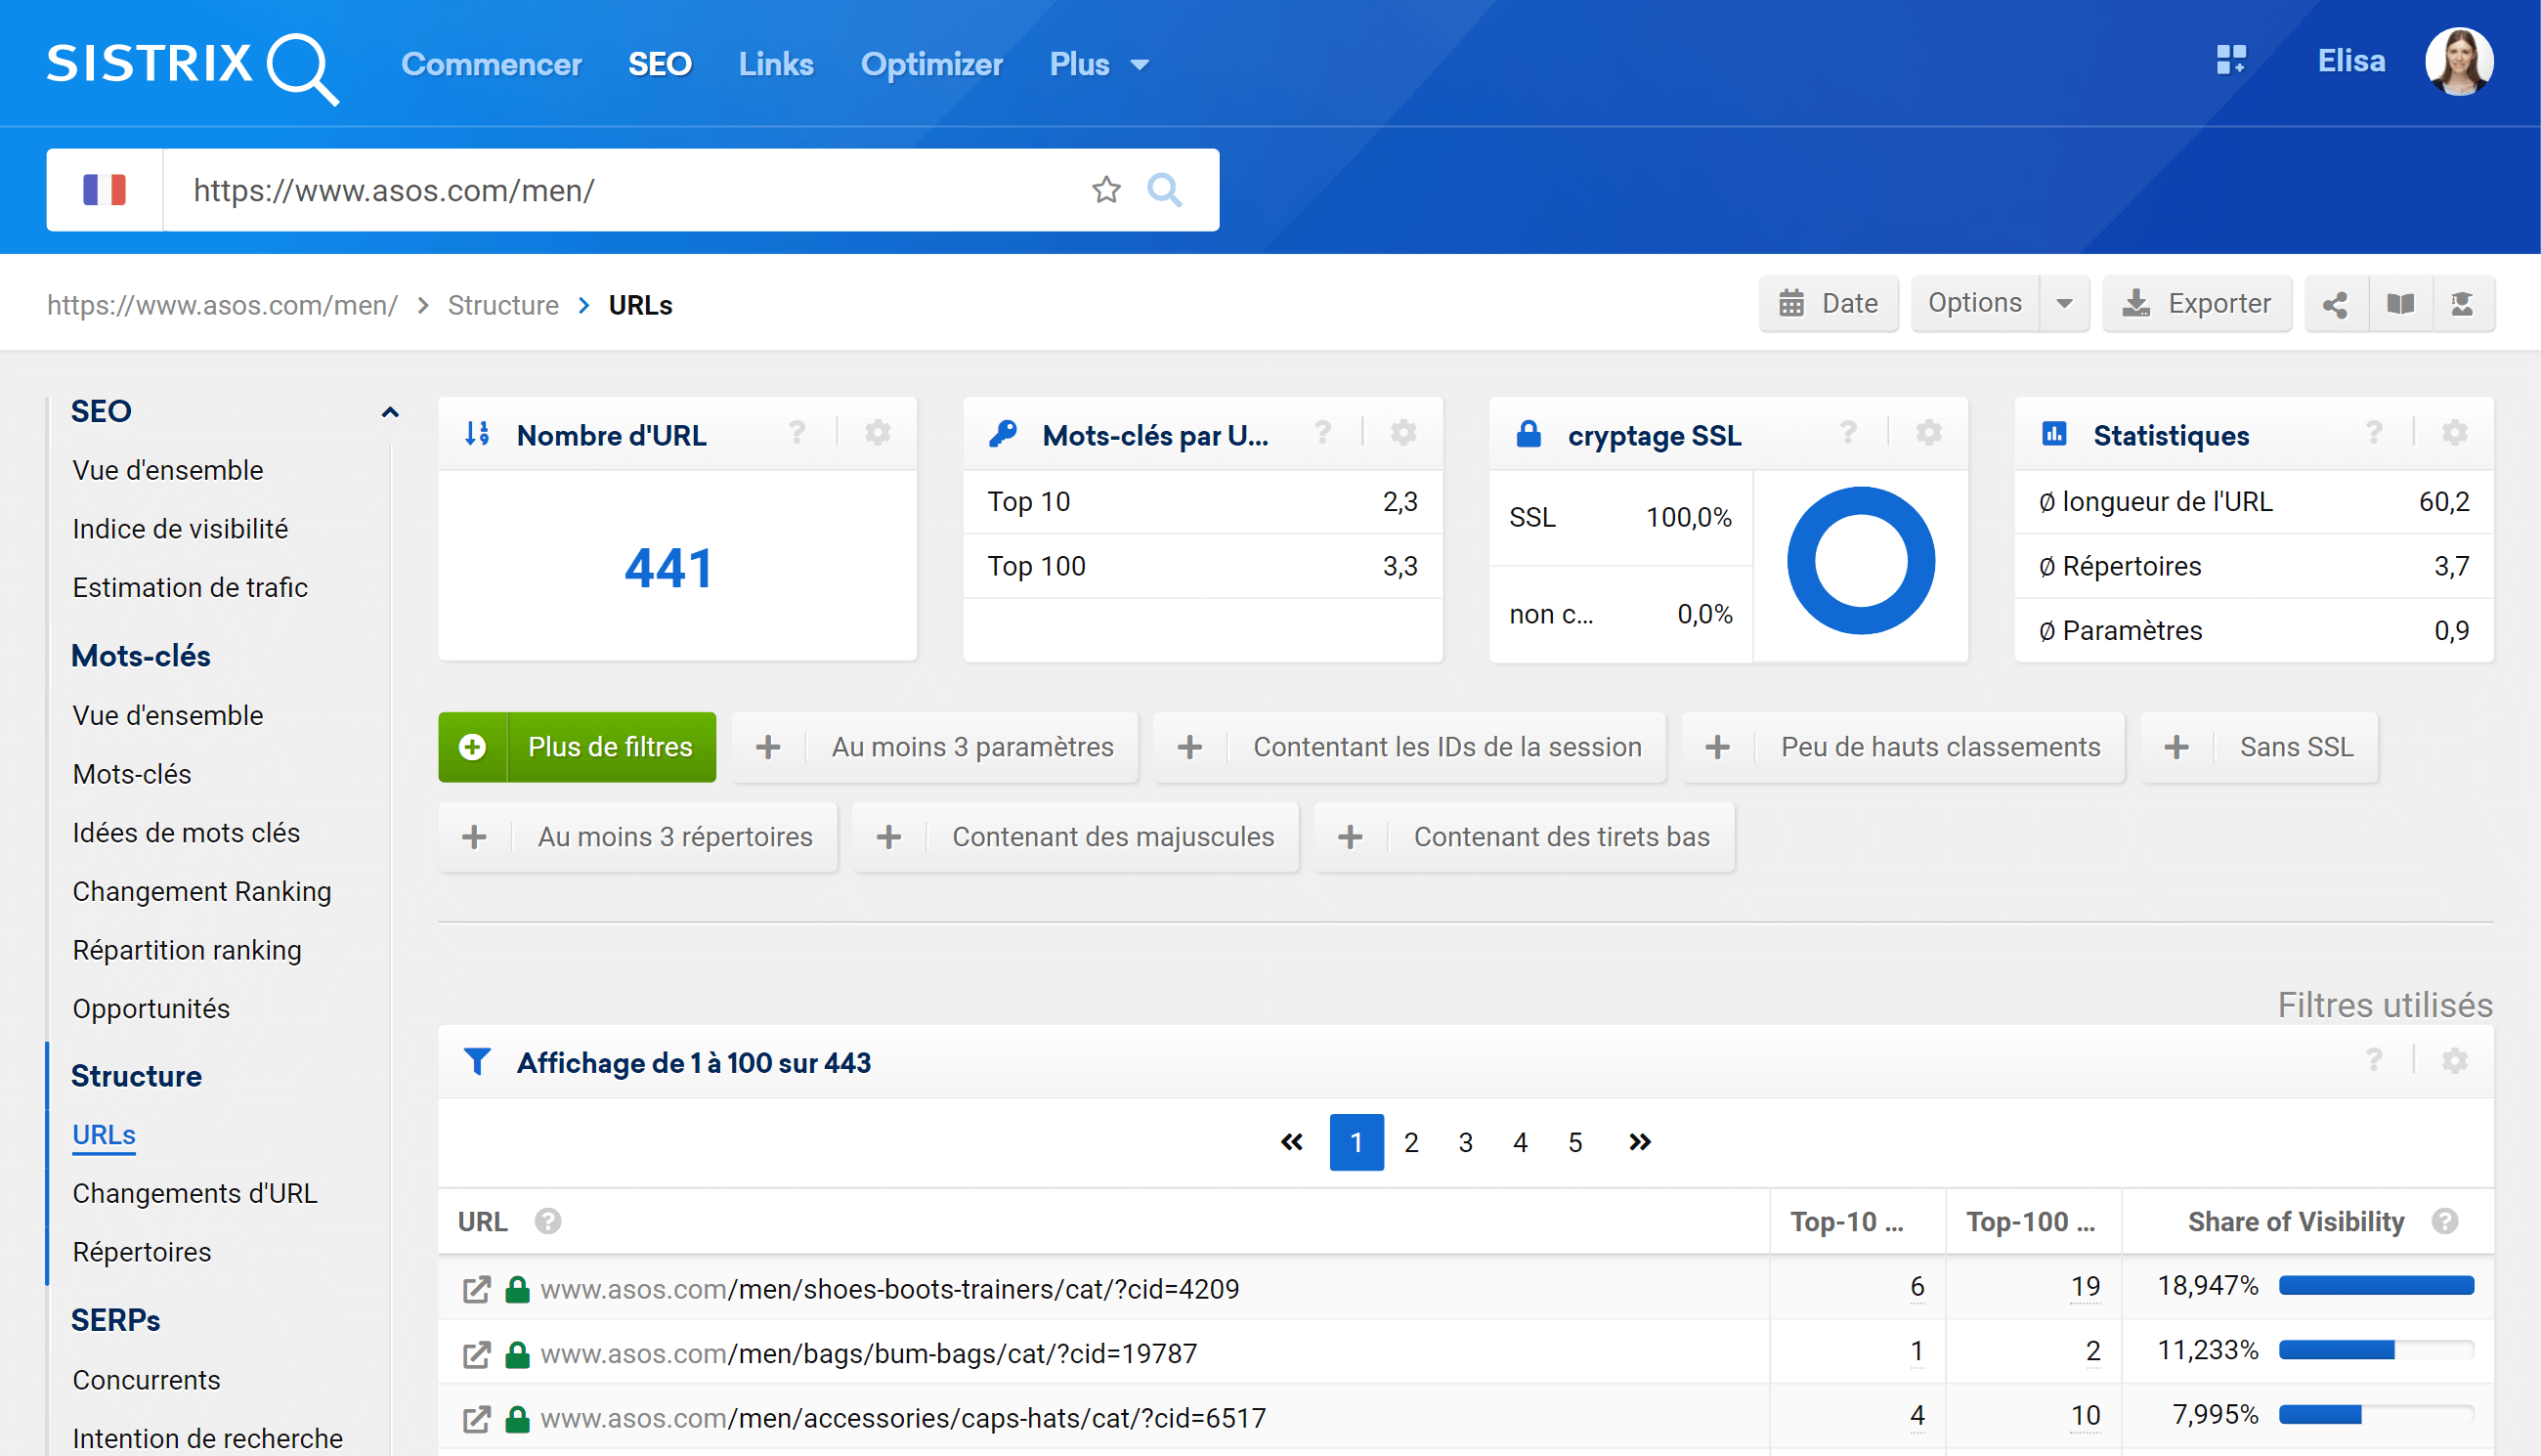This screenshot has width=2541, height=1456.
Task: Open Changements d'URL in sidebar
Action: point(195,1194)
